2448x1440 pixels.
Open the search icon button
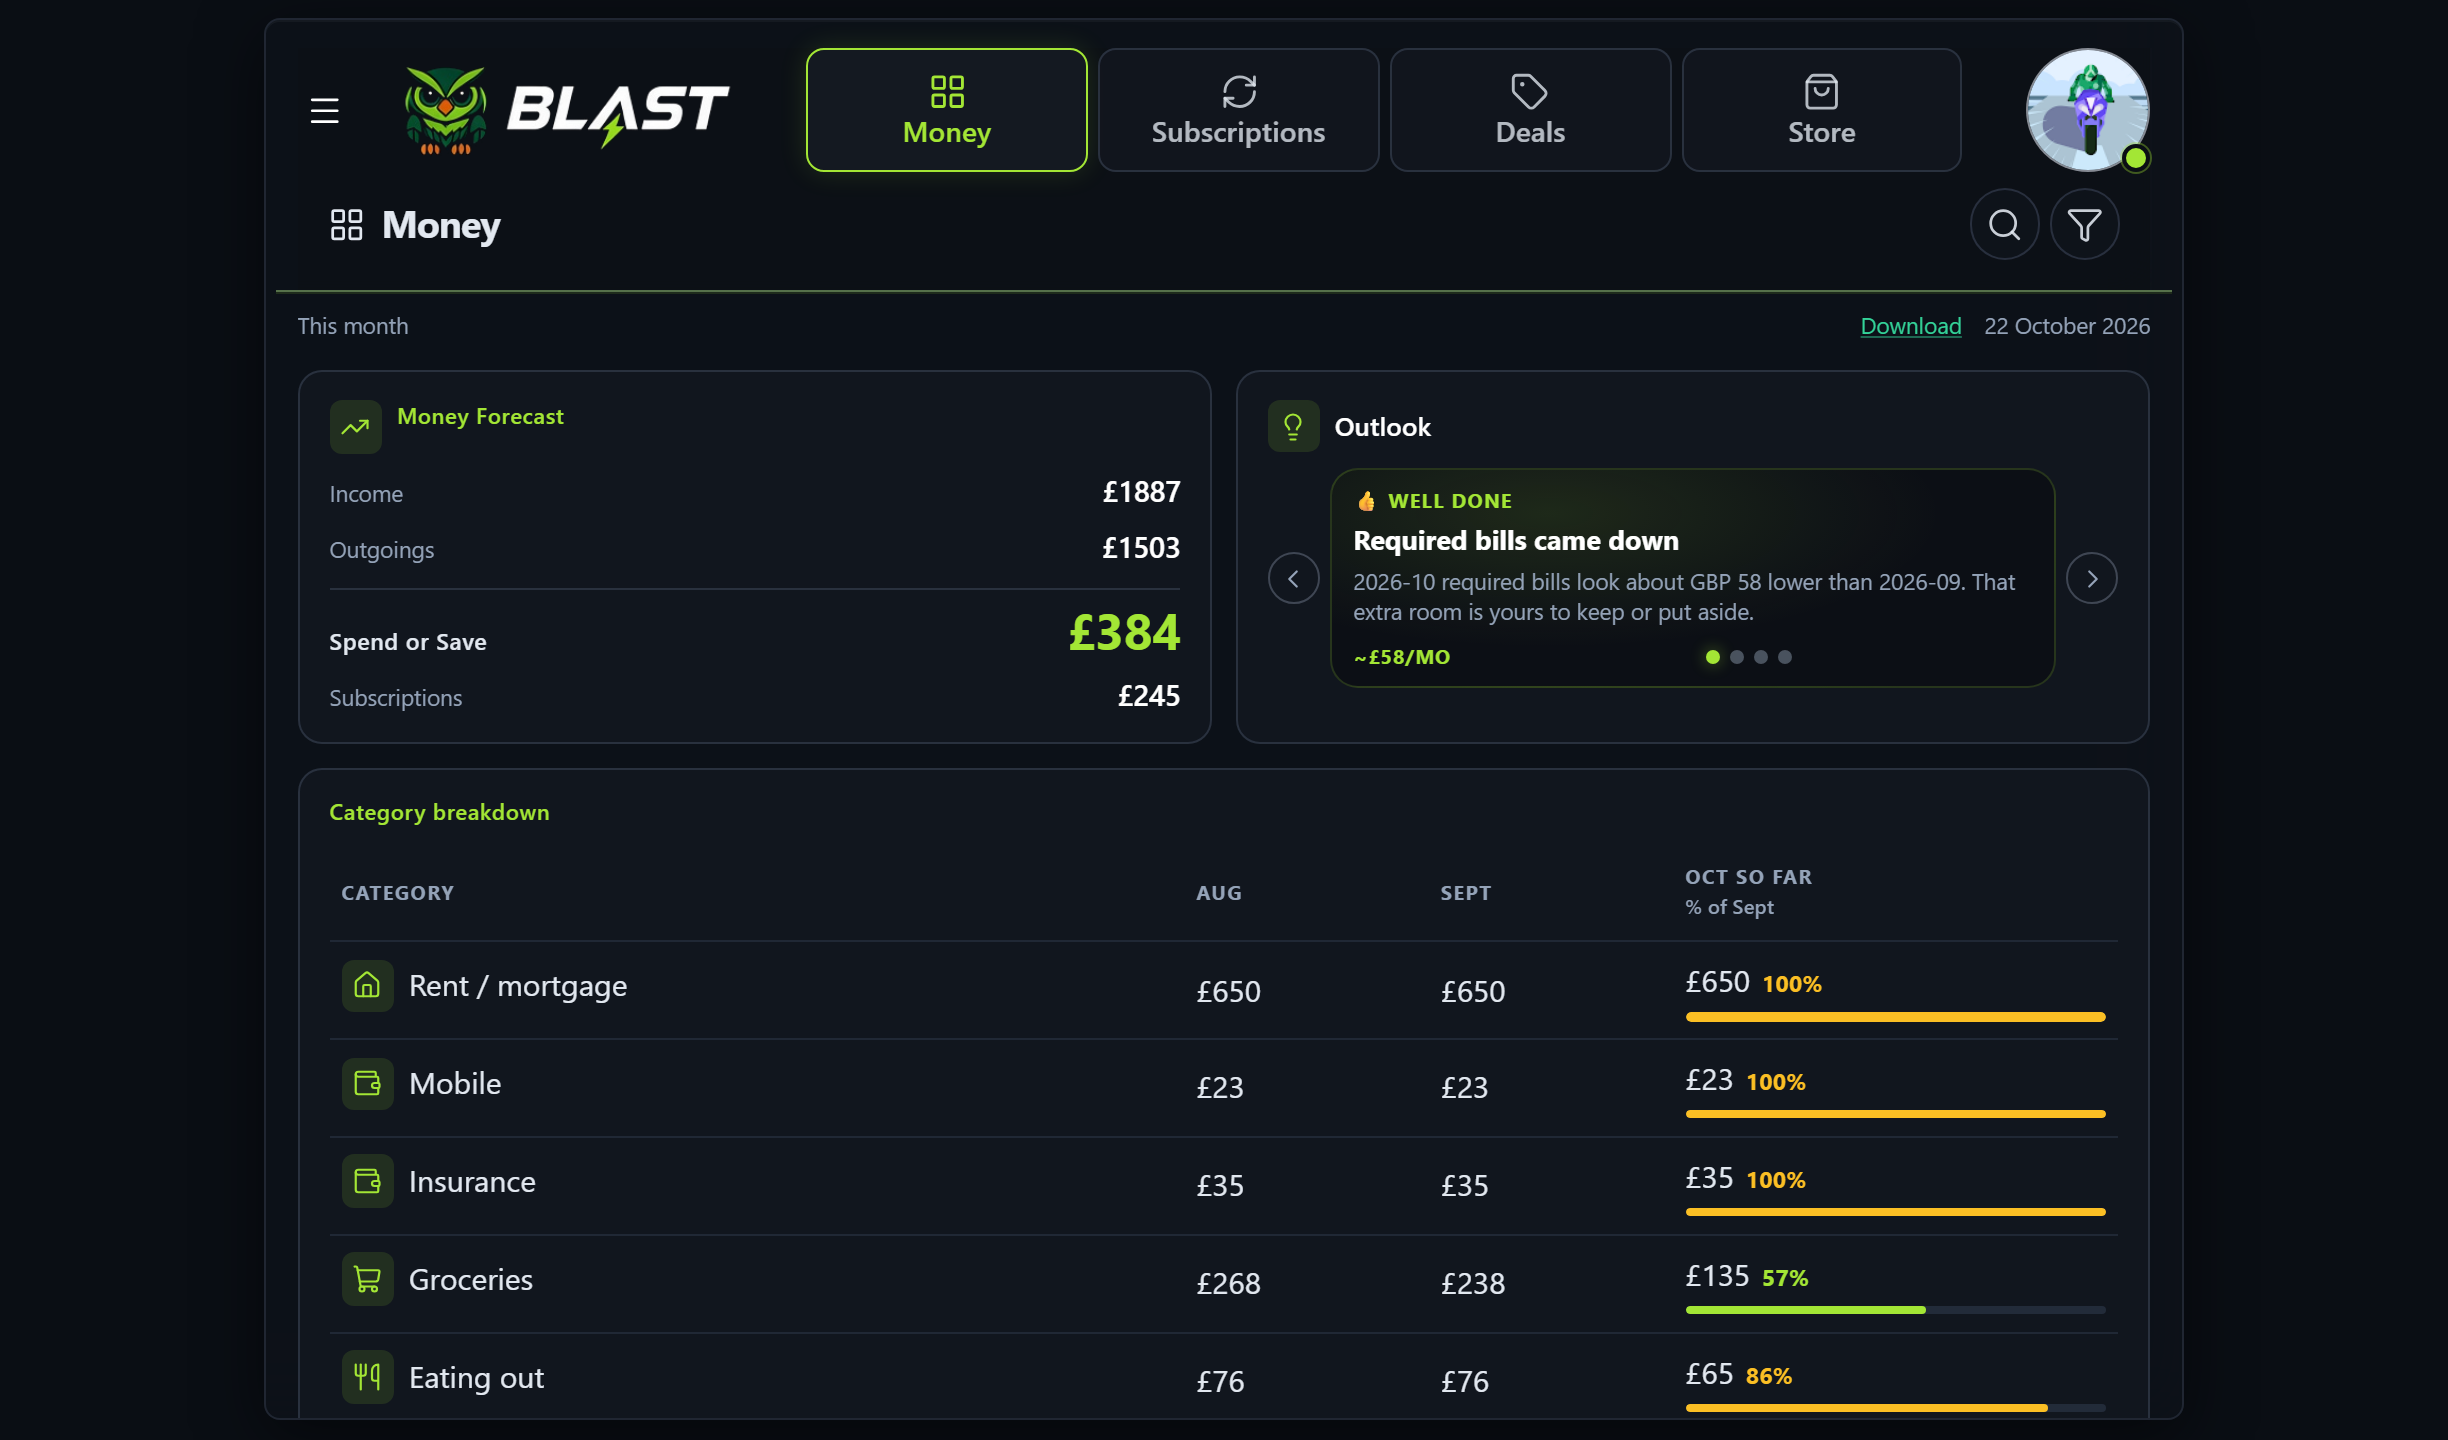point(2004,225)
